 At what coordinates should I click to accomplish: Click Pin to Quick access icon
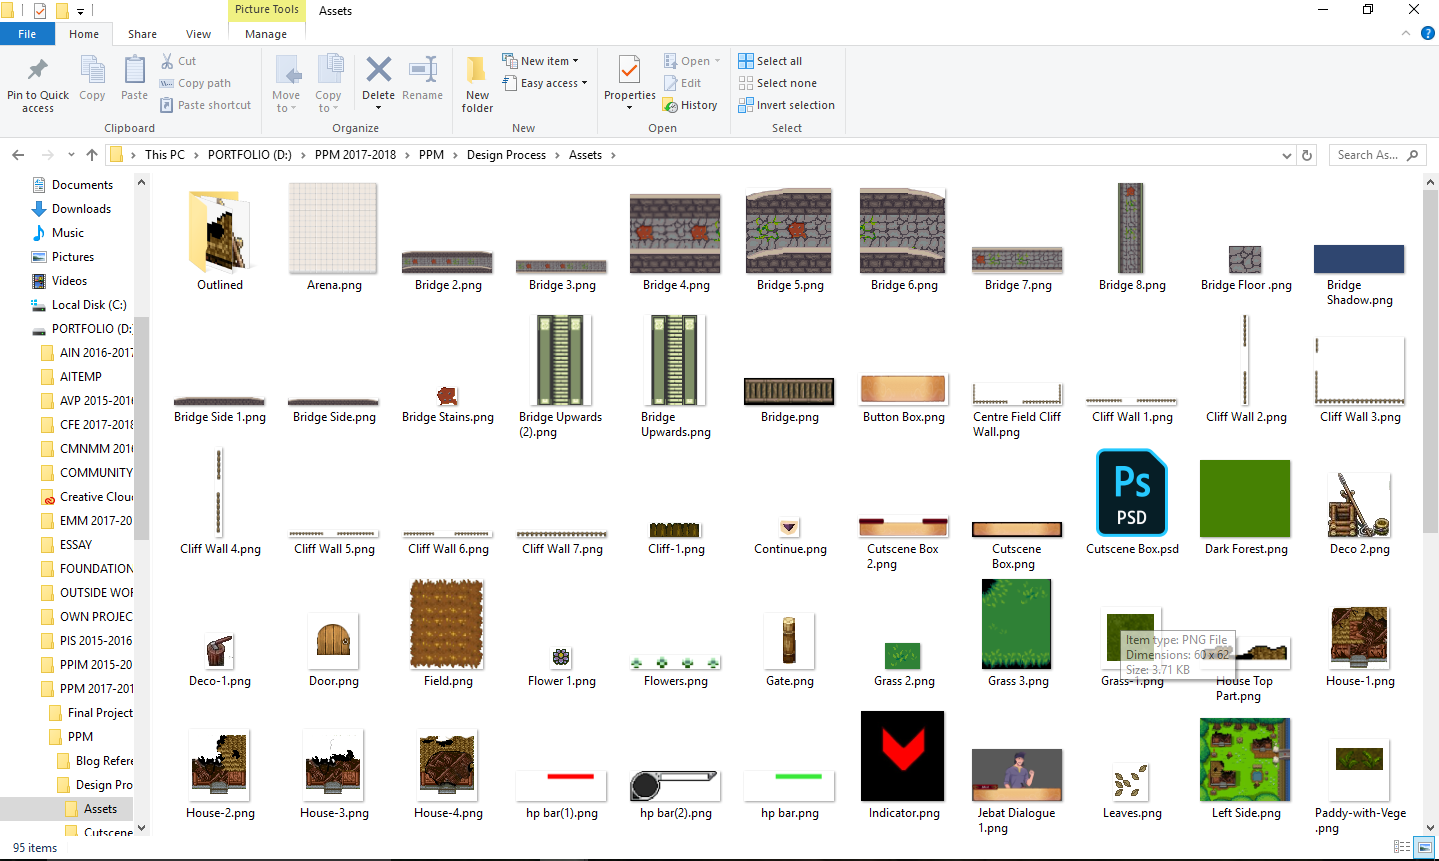click(x=37, y=70)
